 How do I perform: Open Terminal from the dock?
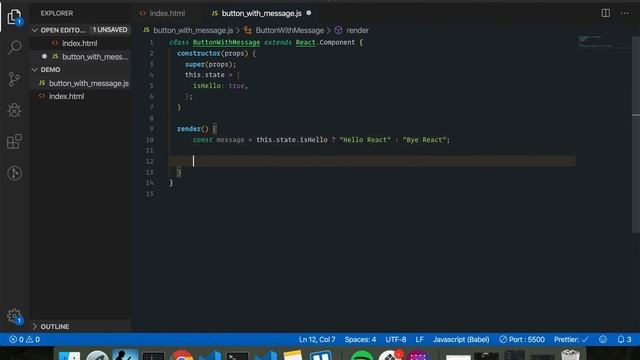[x=237, y=356]
